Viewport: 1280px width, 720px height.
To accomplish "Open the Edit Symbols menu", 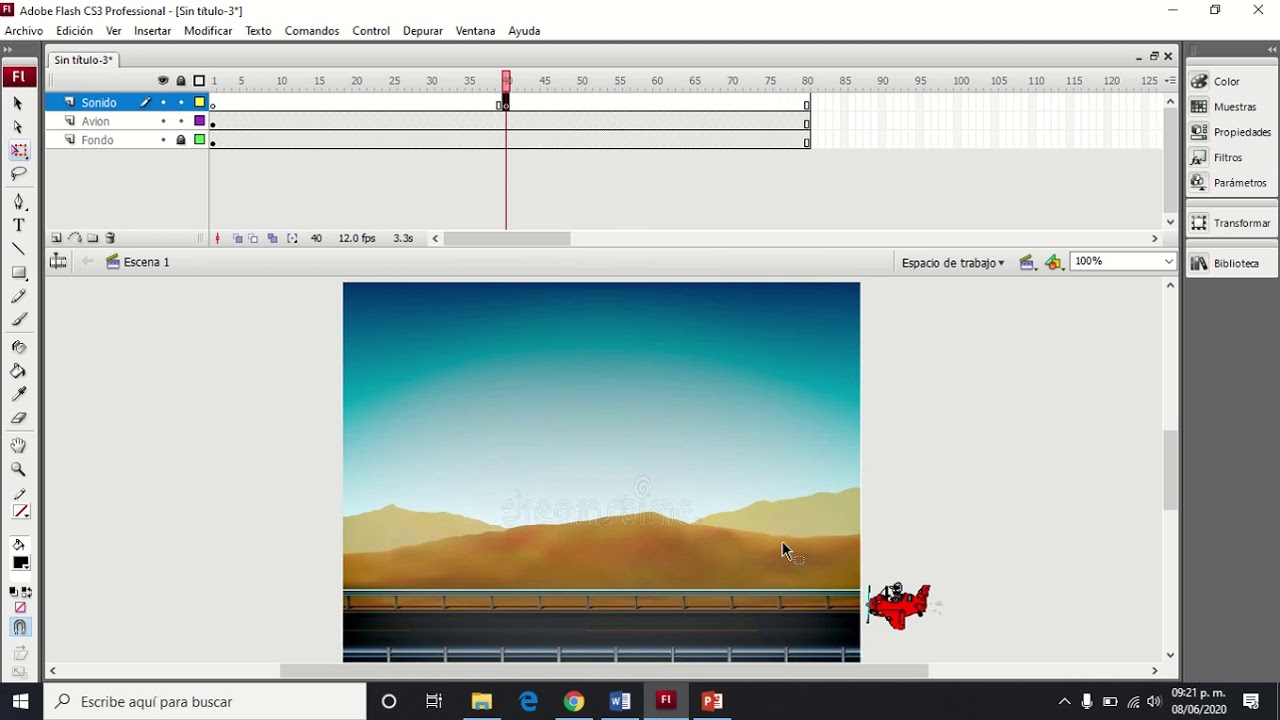I will coord(1053,262).
